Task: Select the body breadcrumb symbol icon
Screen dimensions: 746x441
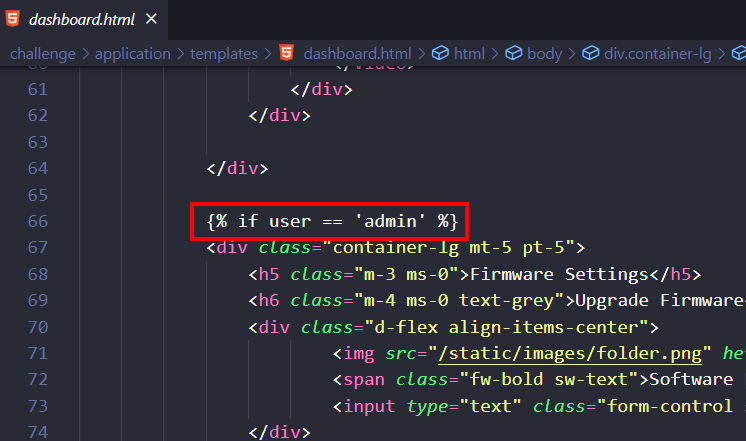Action: click(x=514, y=54)
